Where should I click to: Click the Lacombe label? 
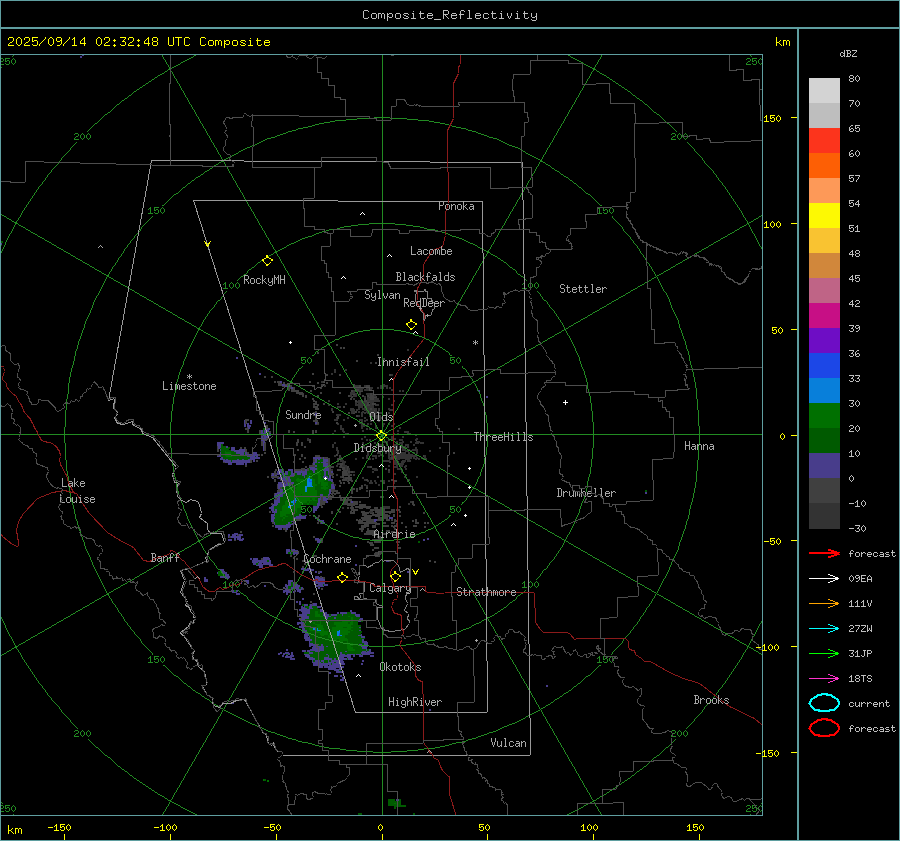[x=431, y=251]
